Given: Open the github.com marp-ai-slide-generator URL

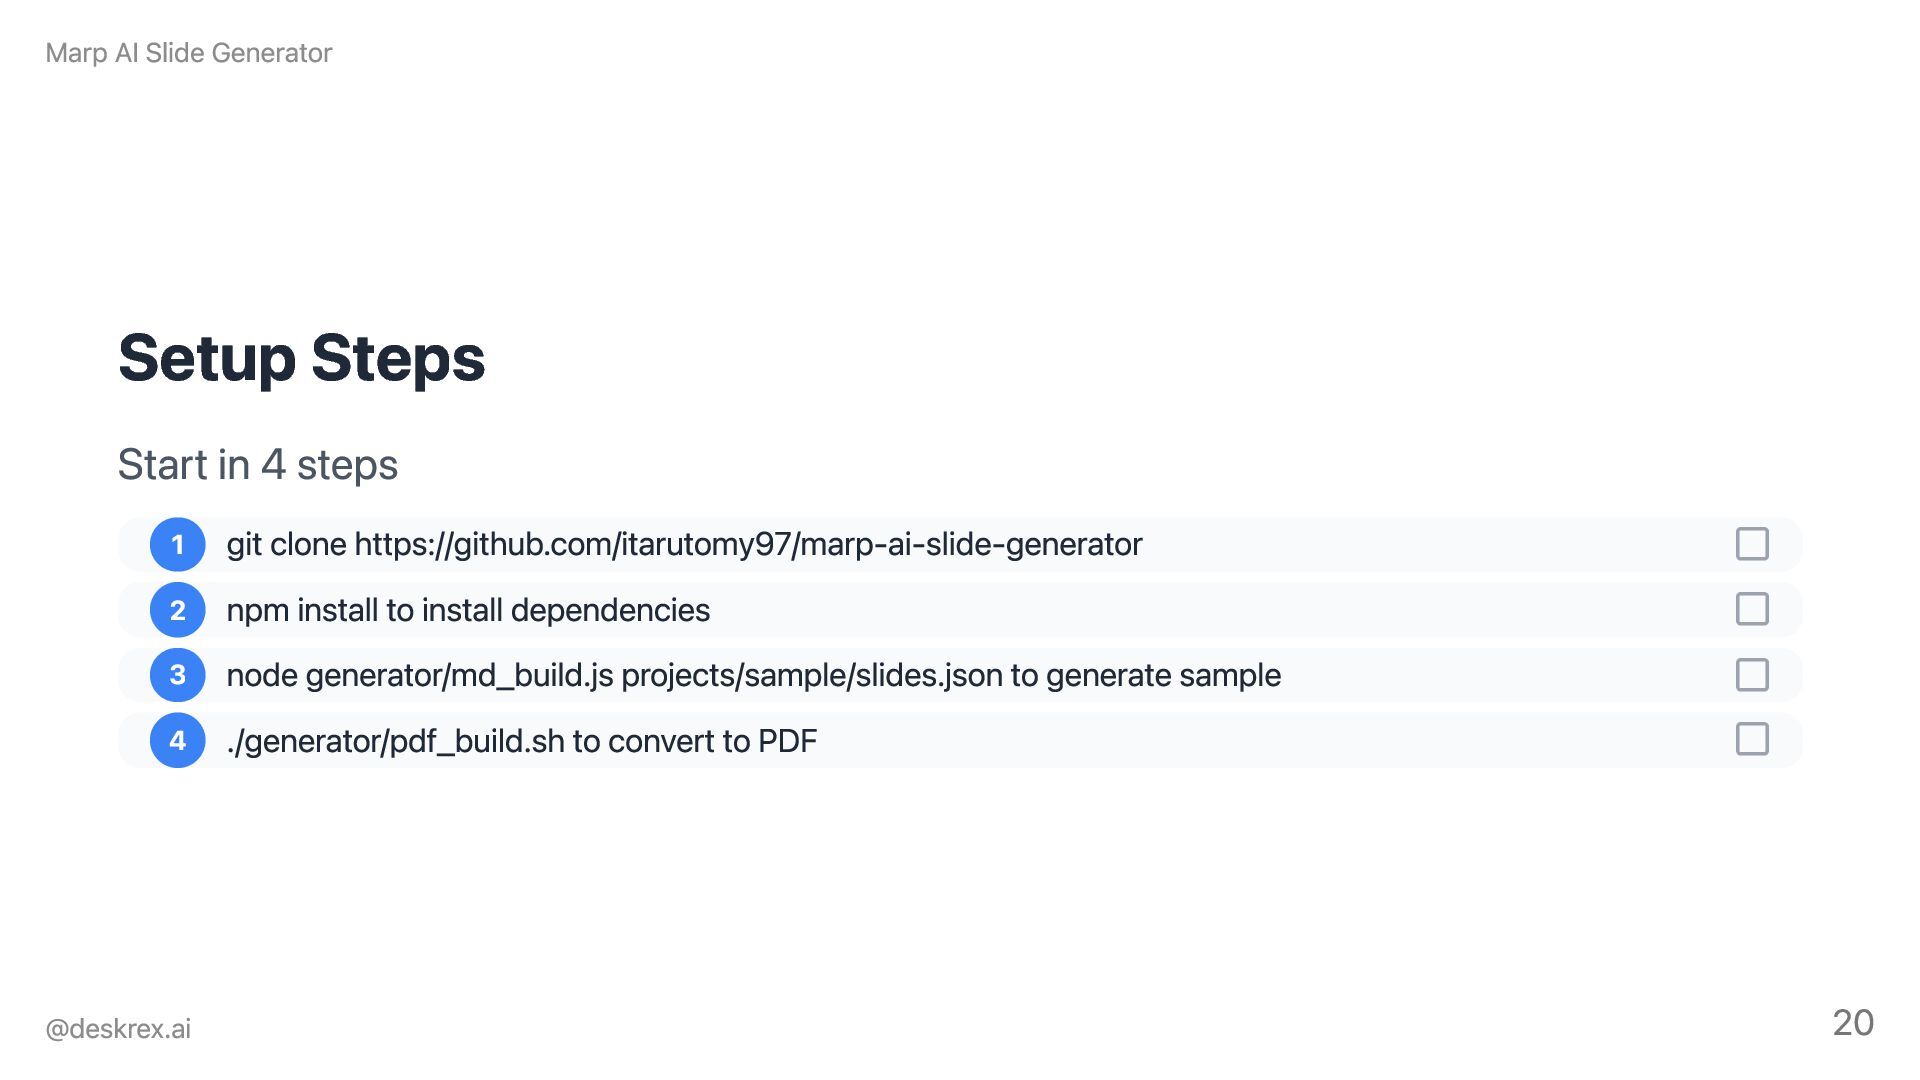Looking at the screenshot, I should [748, 545].
